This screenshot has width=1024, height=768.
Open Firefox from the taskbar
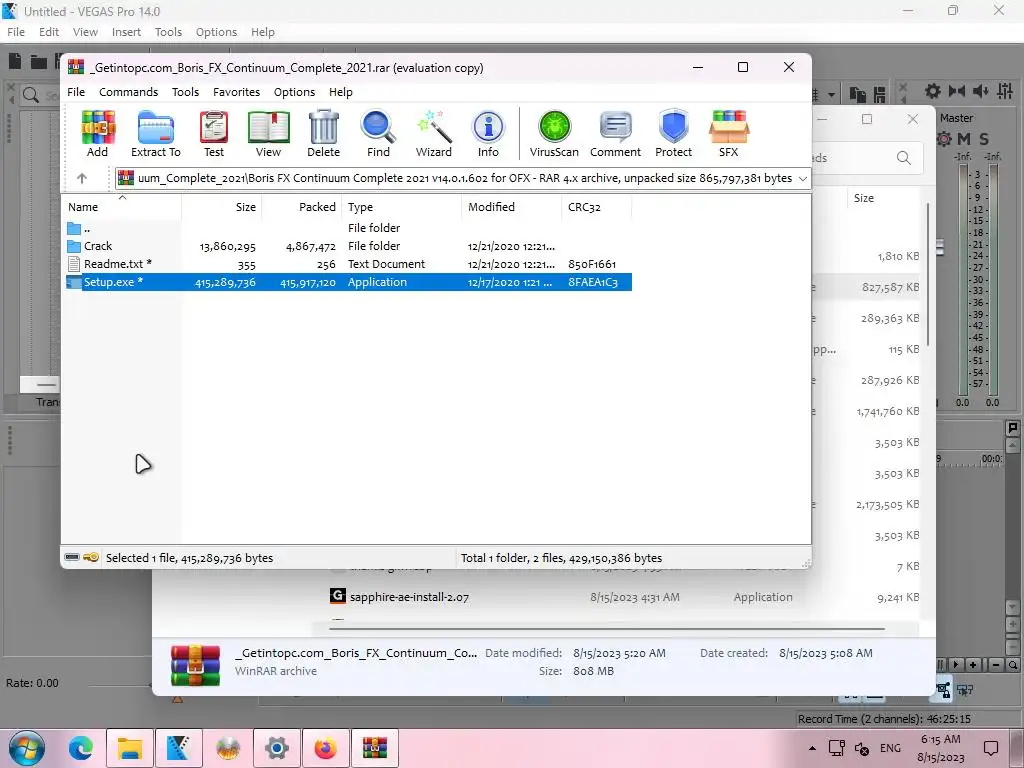(x=325, y=748)
